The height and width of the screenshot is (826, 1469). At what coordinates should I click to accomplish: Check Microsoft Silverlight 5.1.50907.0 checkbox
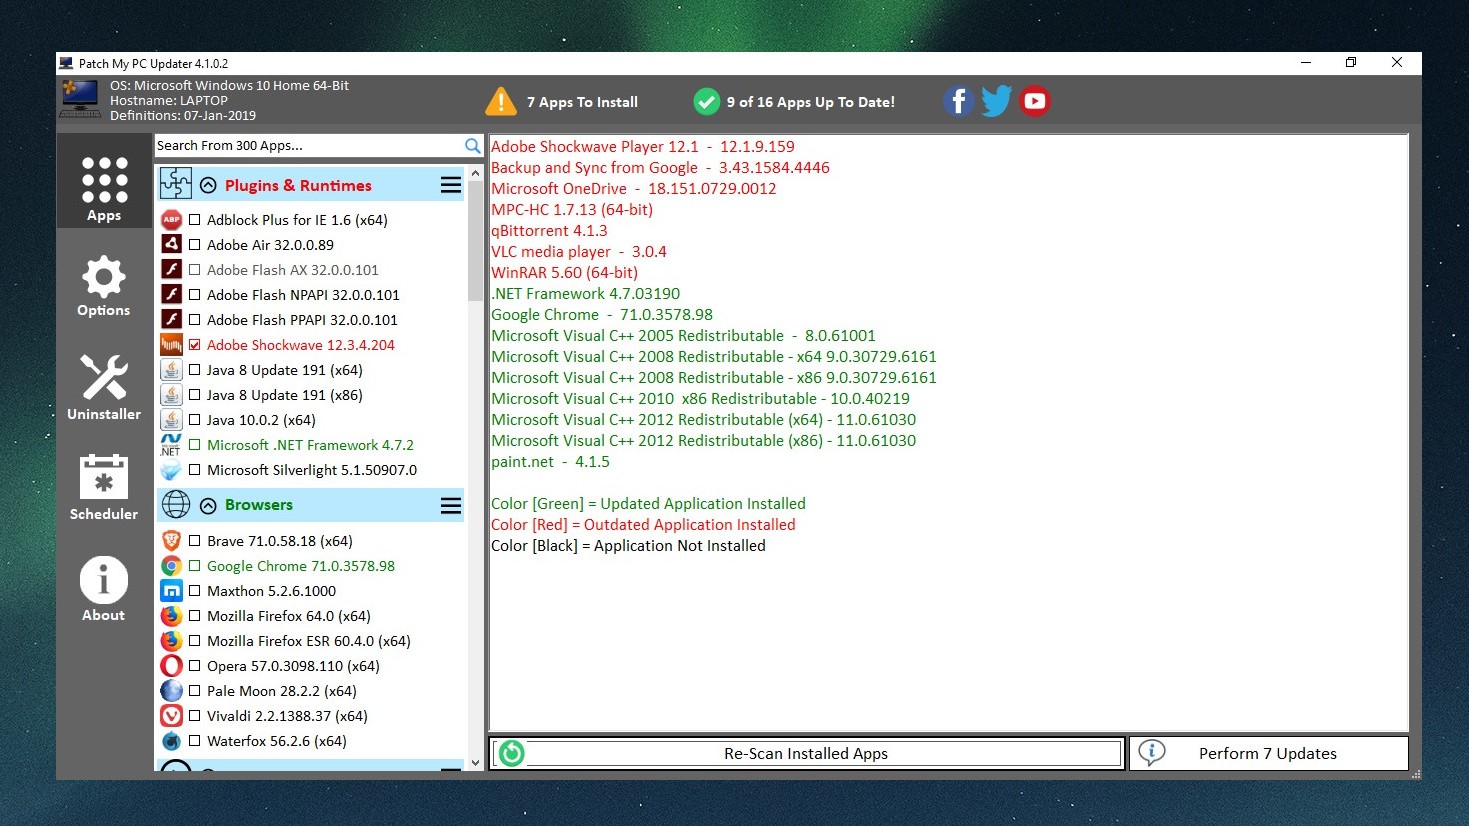tap(194, 470)
